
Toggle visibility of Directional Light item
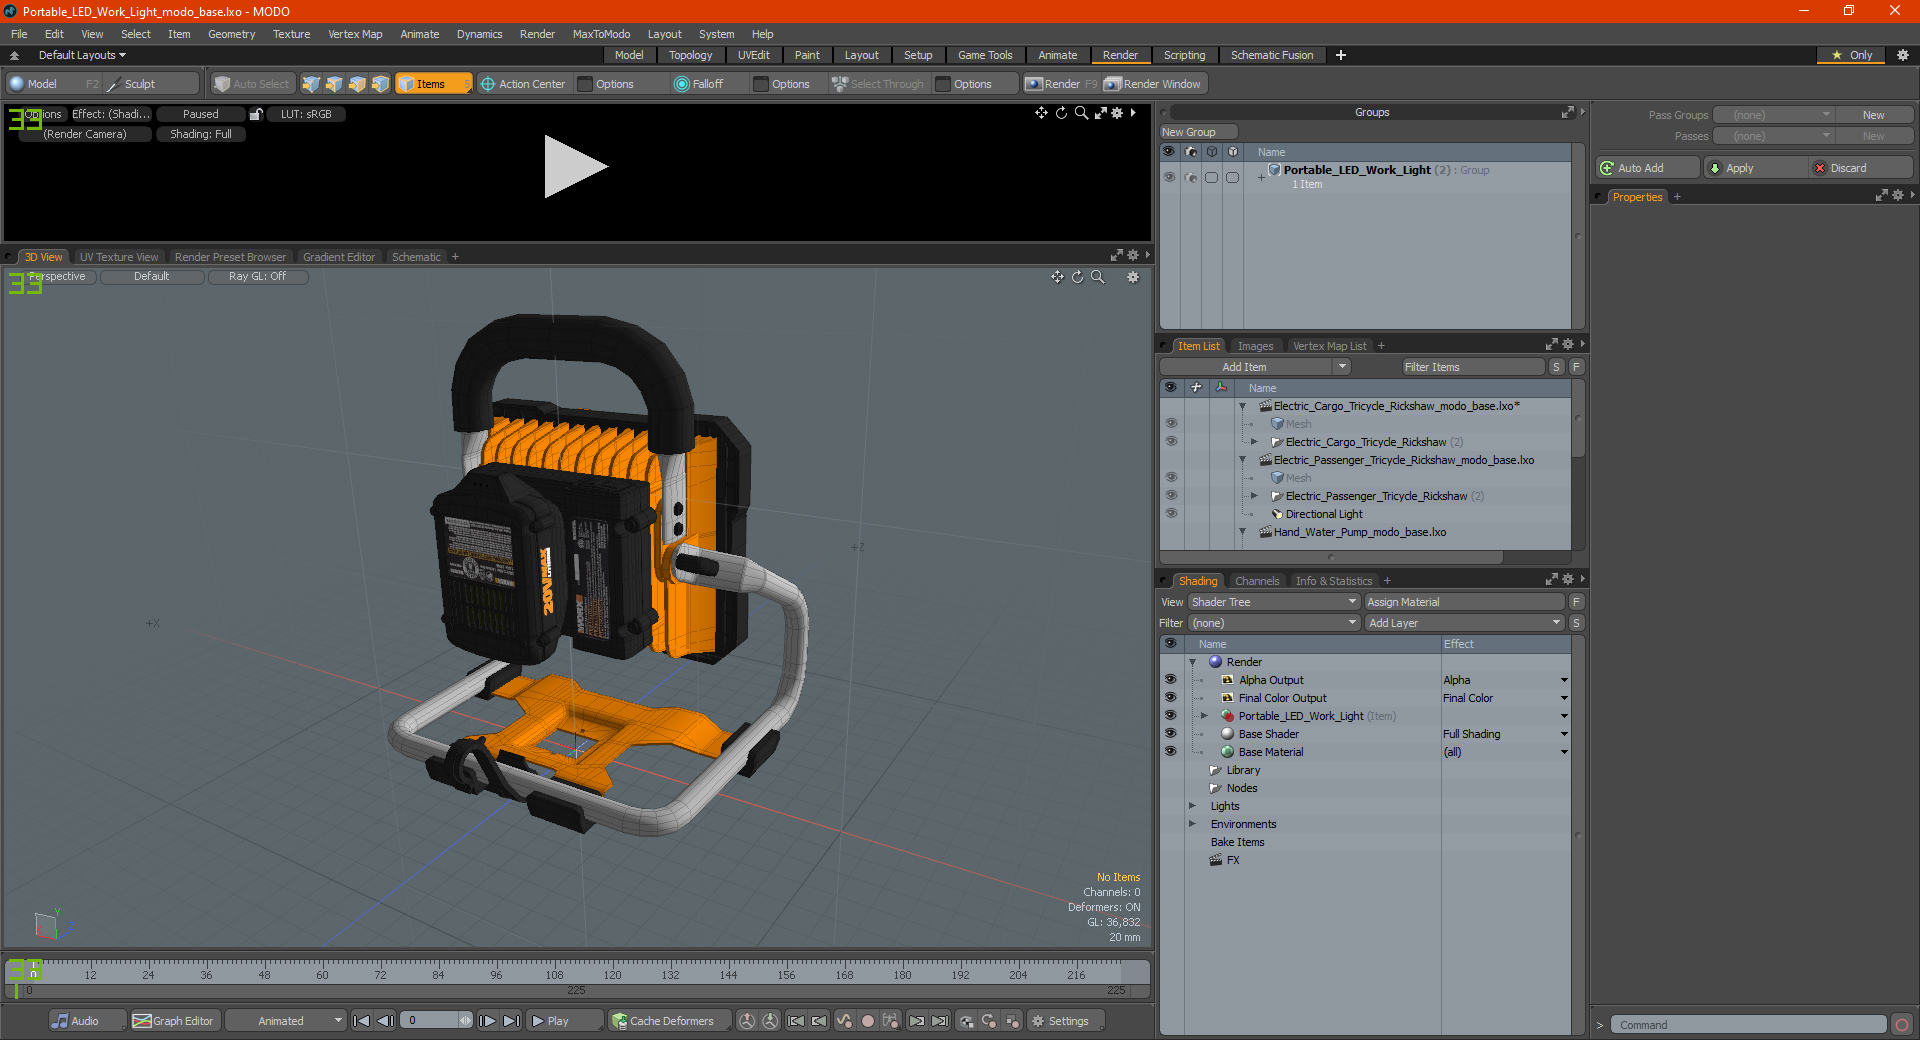(x=1171, y=513)
